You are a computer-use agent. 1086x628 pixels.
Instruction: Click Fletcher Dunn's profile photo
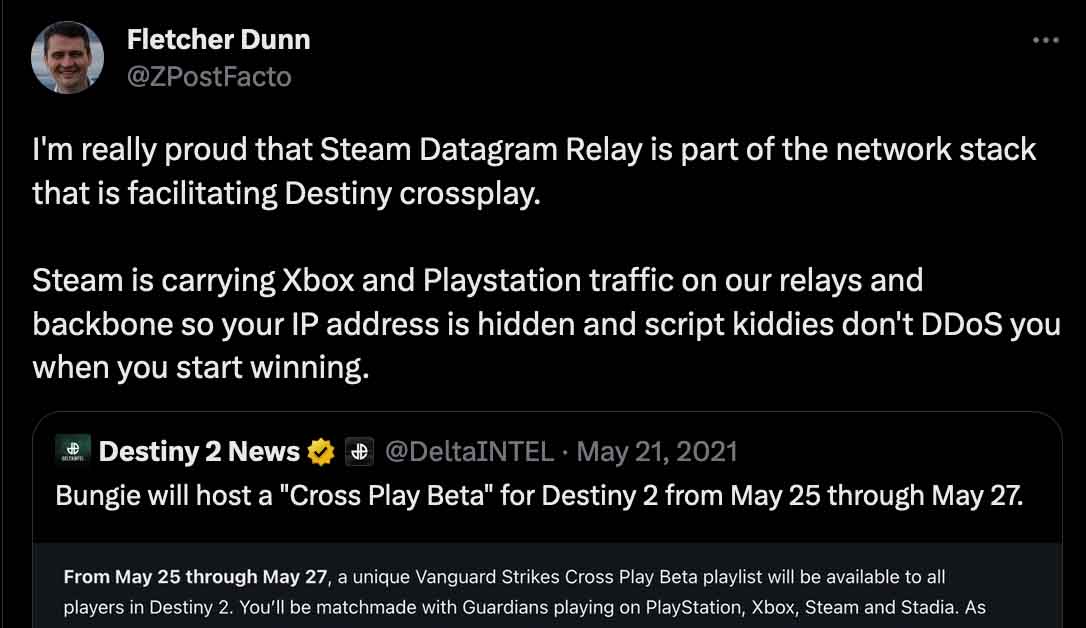coord(67,57)
